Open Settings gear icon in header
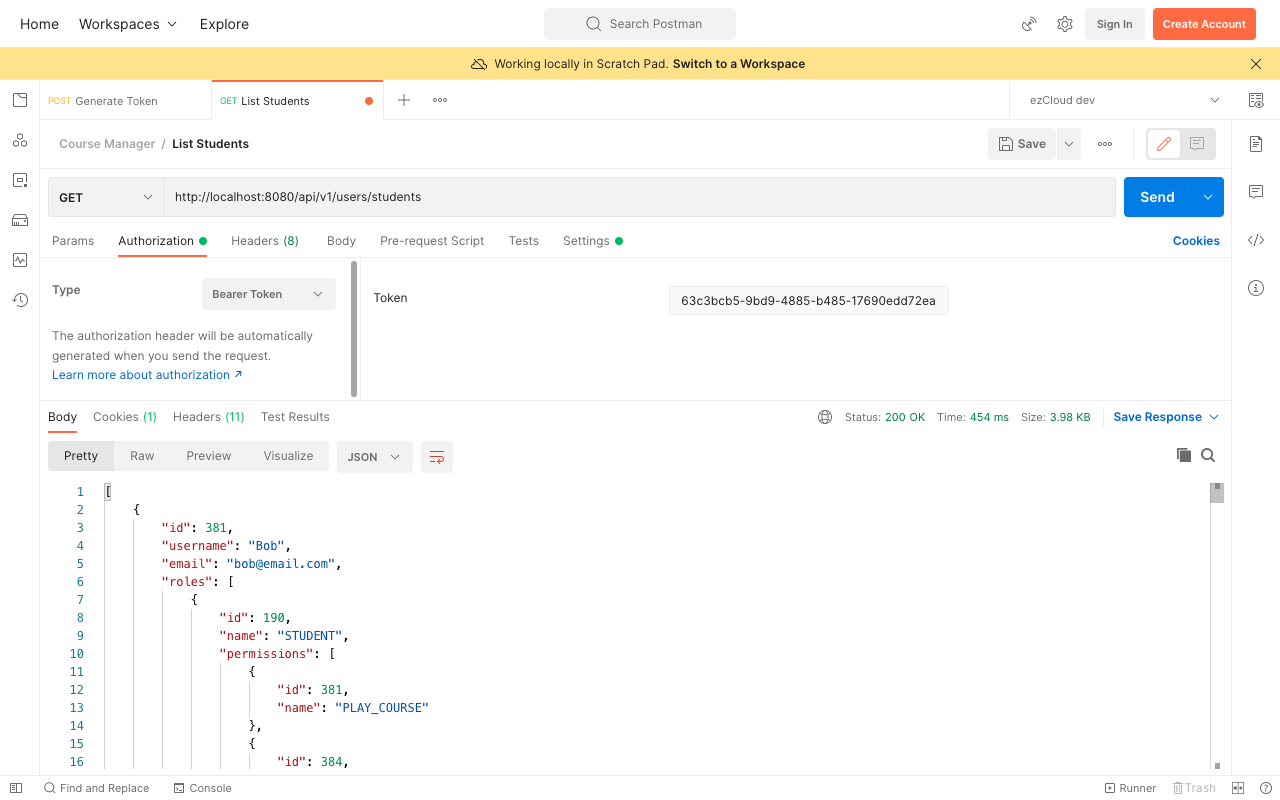The image size is (1280, 800). tap(1065, 24)
